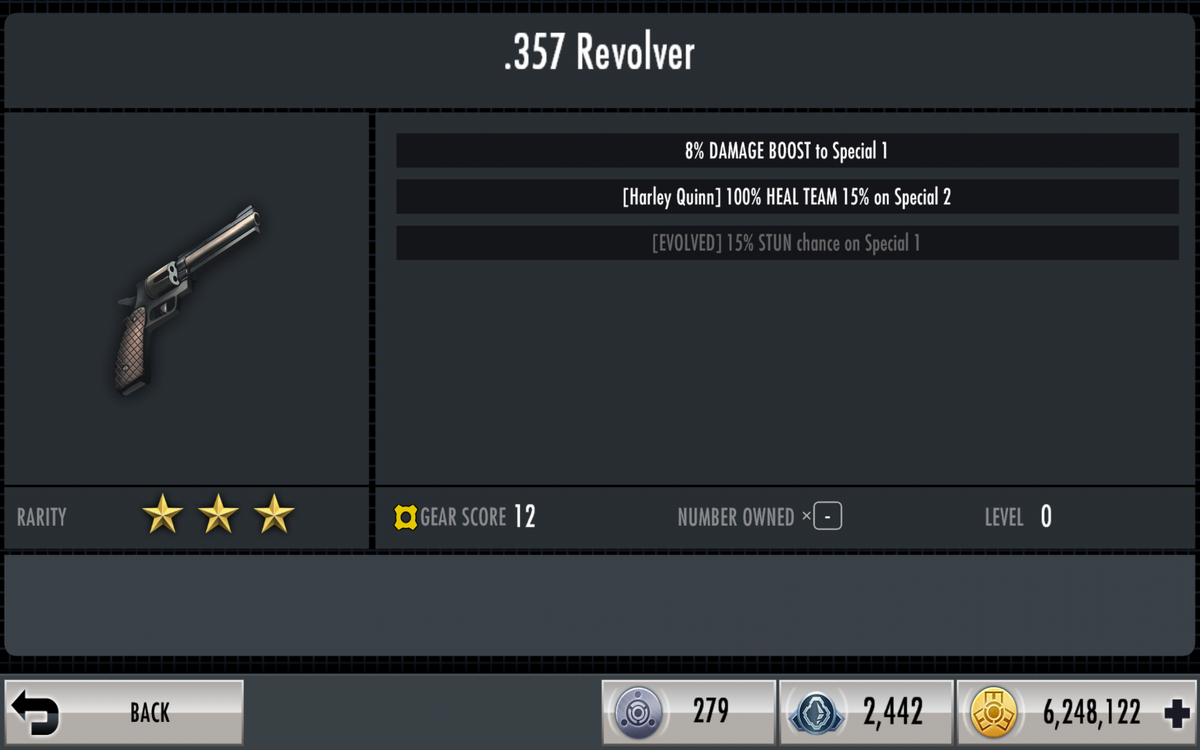Tap the back arrow icon

pos(36,713)
